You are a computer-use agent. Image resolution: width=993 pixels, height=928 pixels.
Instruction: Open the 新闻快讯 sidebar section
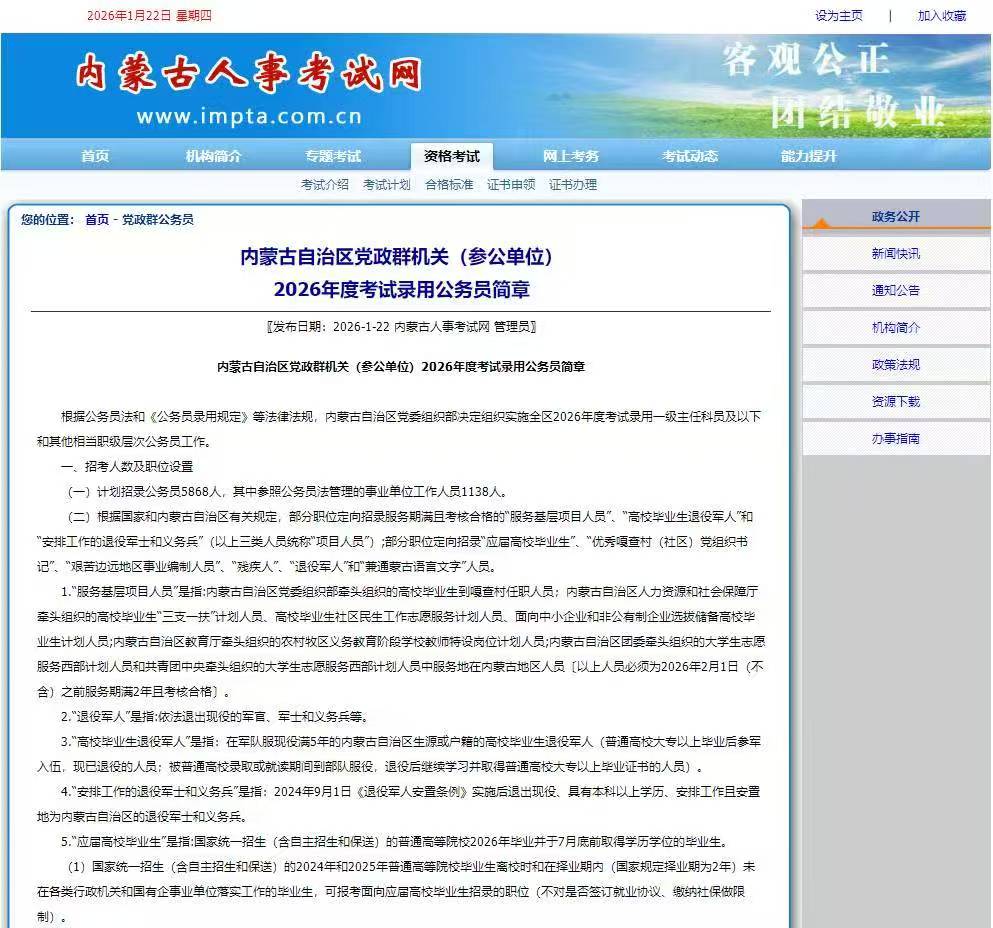pos(897,253)
